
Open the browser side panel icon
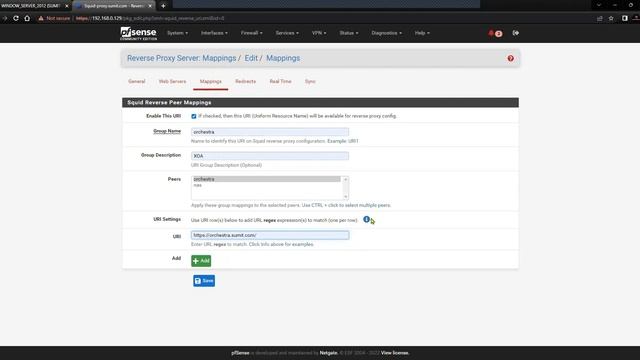point(624,18)
